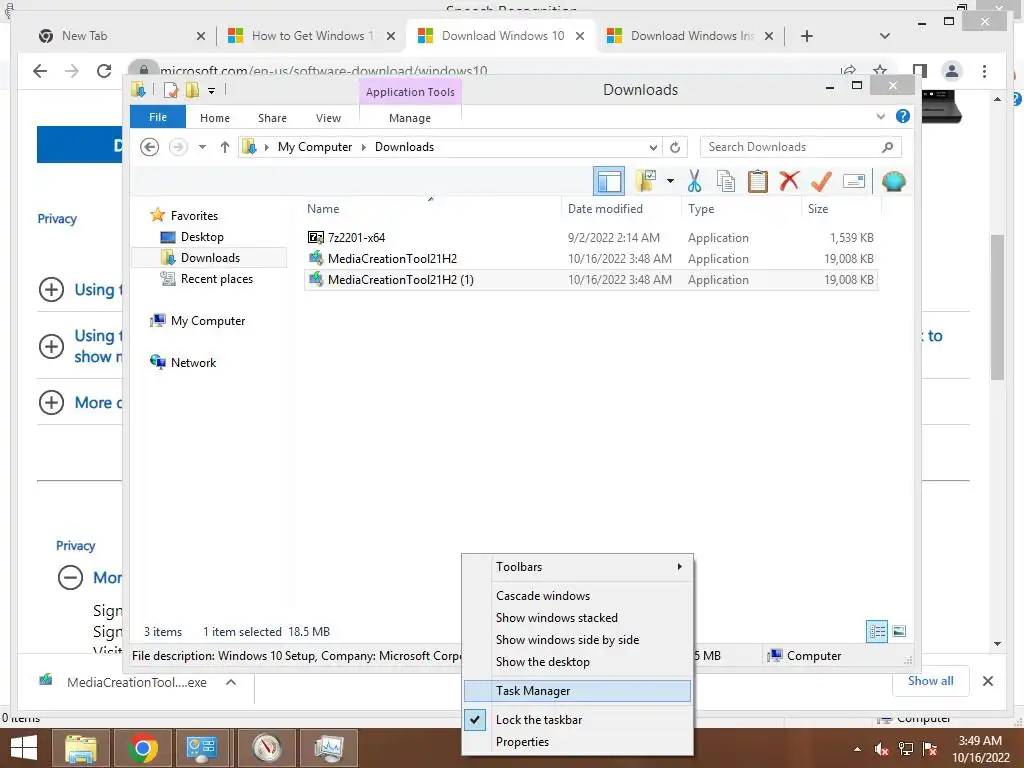Click Show all downloads in Chrome
The image size is (1024, 768).
pyautogui.click(x=930, y=681)
